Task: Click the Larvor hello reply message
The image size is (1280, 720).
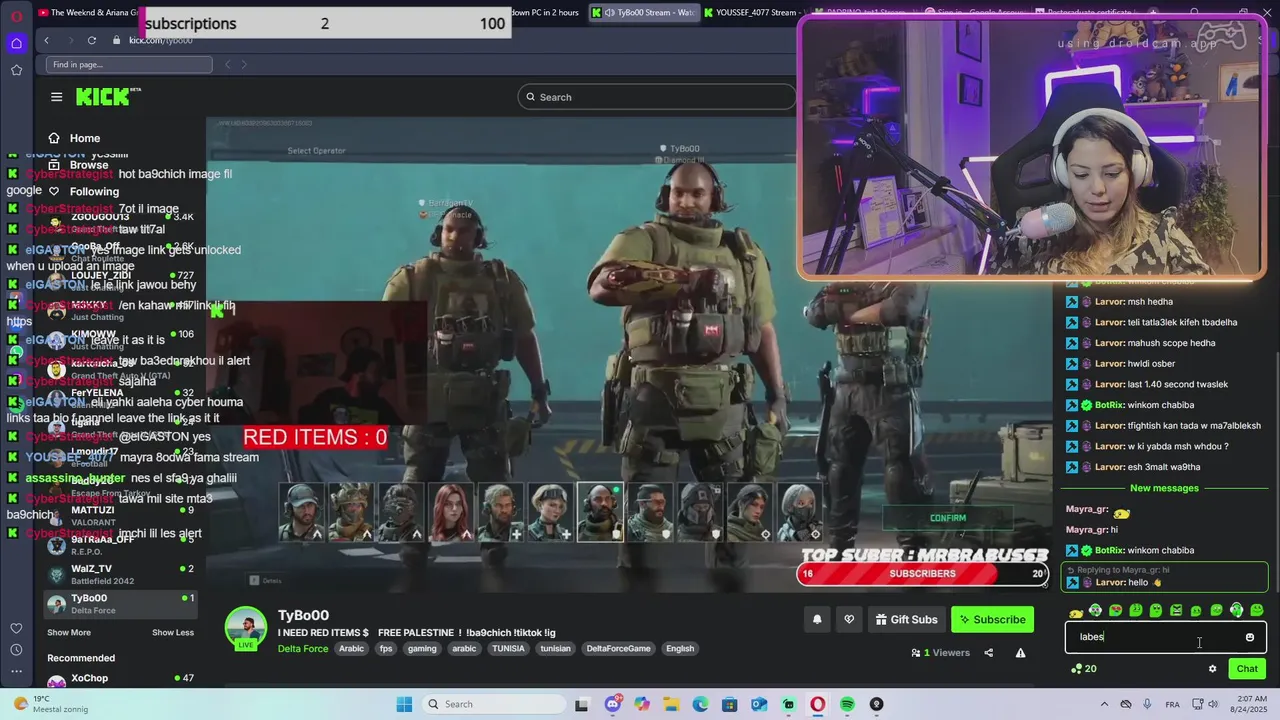Action: tap(1164, 577)
